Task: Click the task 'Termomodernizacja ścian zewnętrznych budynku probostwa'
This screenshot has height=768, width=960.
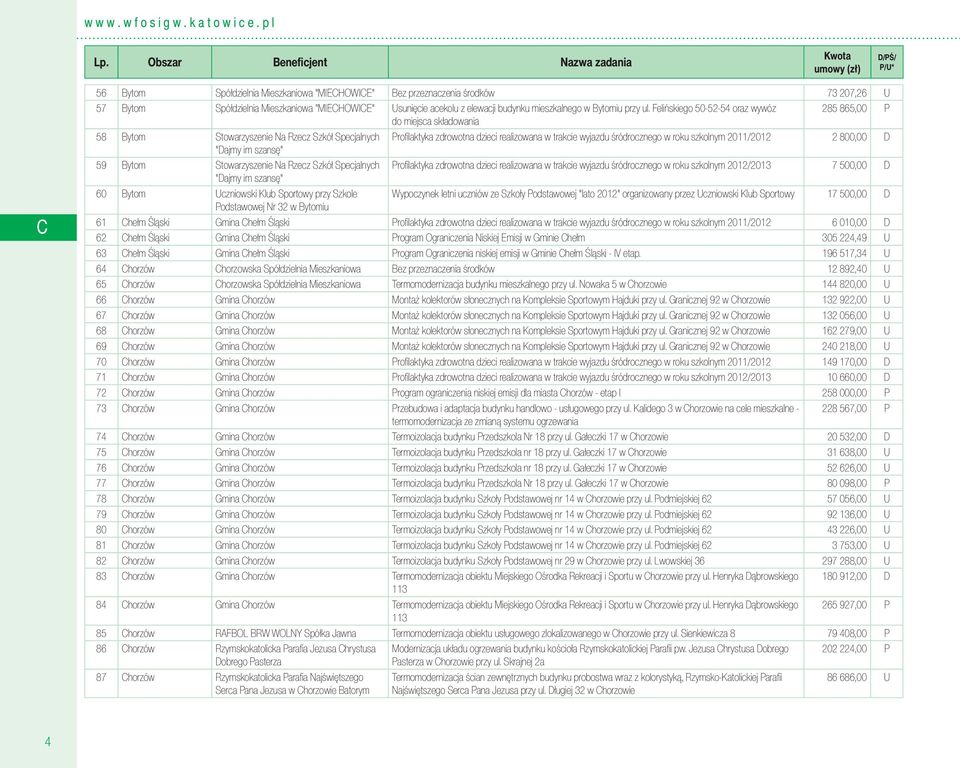Action: click(x=587, y=683)
